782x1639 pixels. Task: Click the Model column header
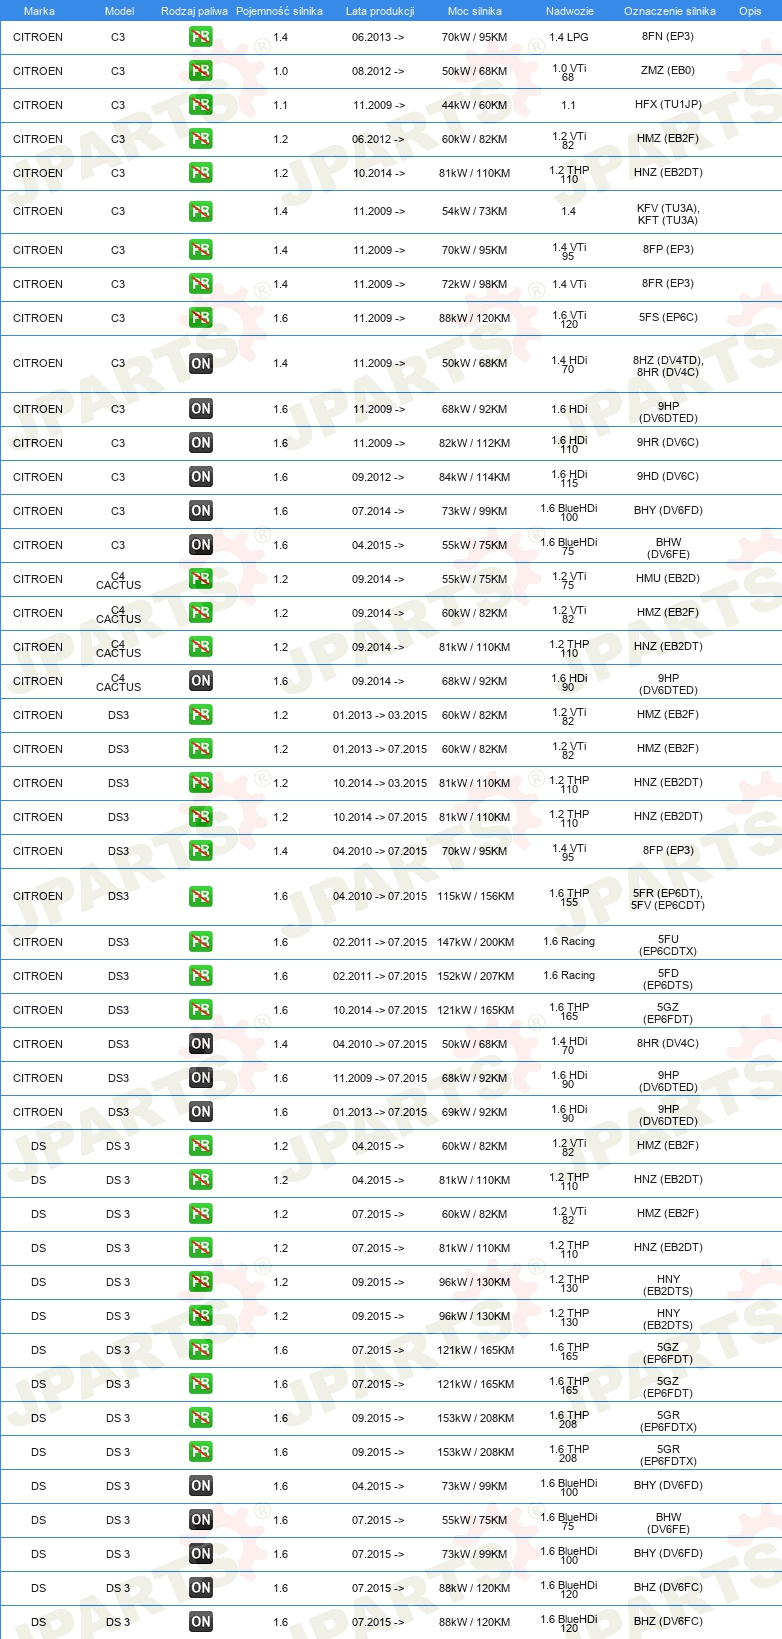(x=120, y=11)
